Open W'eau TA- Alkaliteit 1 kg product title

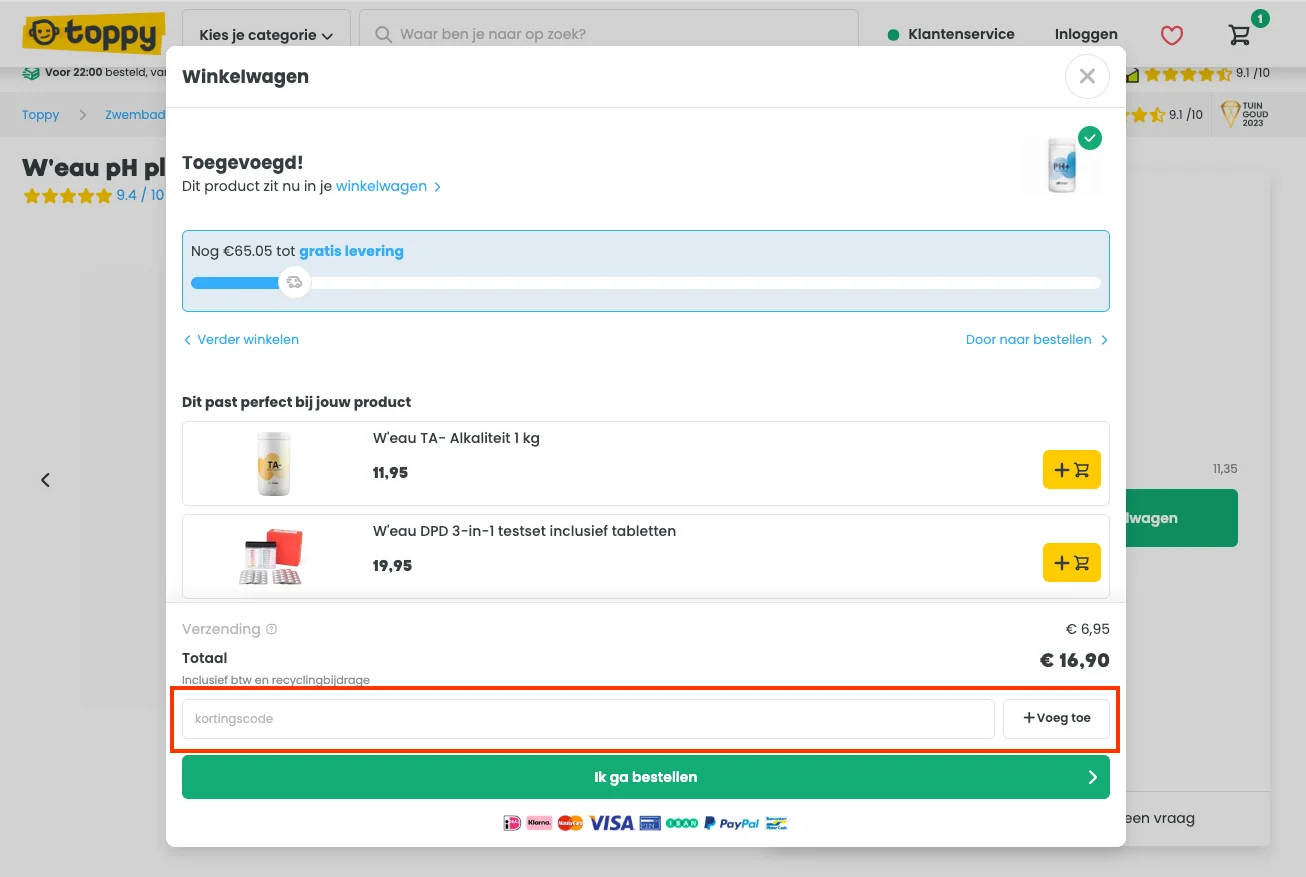(x=456, y=438)
